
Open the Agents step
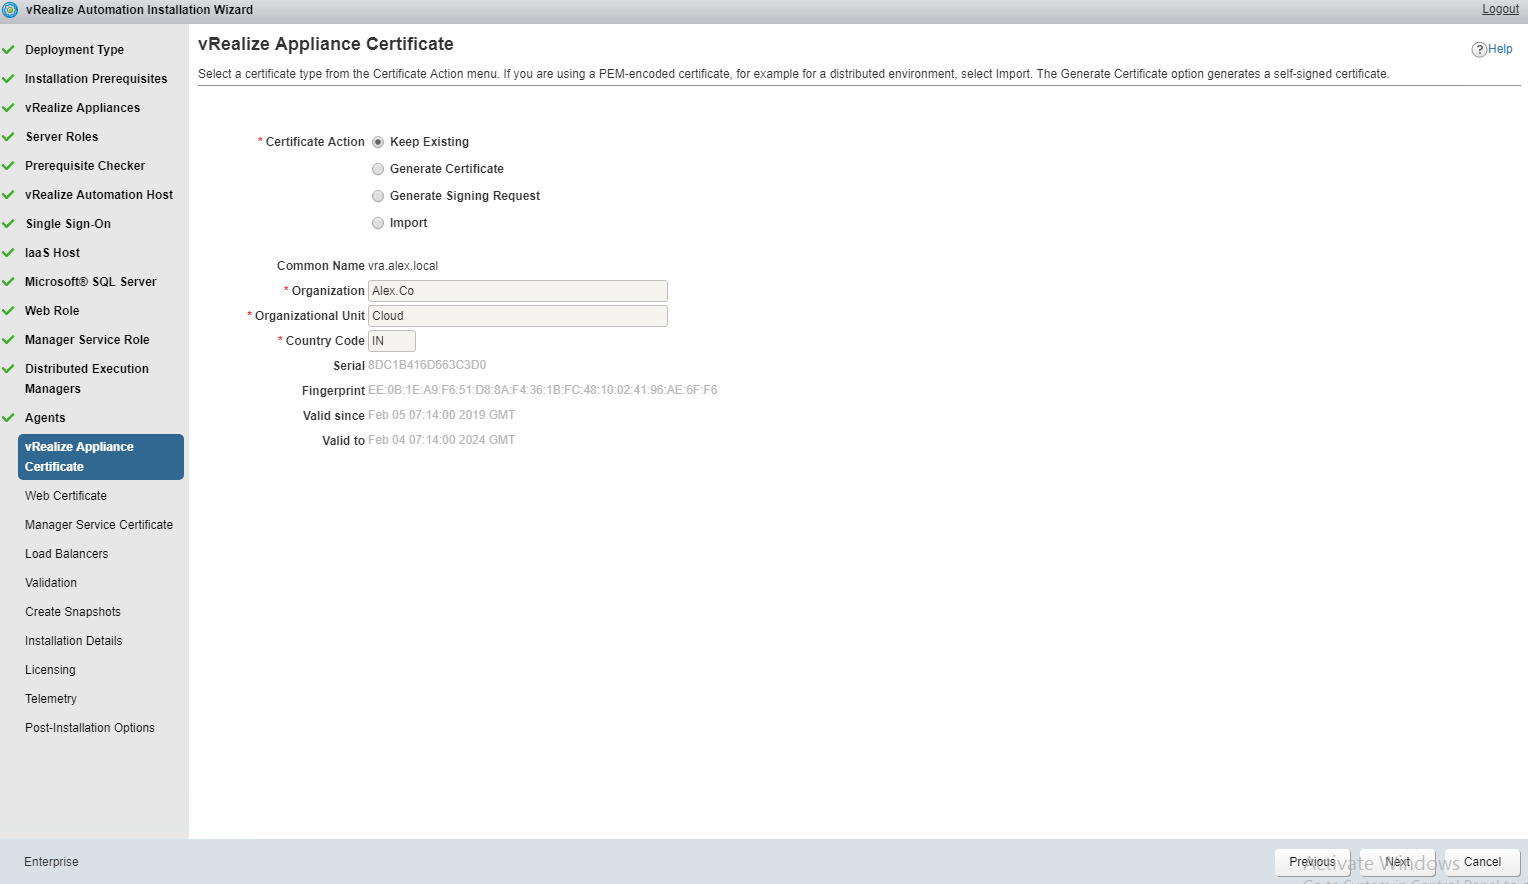click(x=45, y=418)
